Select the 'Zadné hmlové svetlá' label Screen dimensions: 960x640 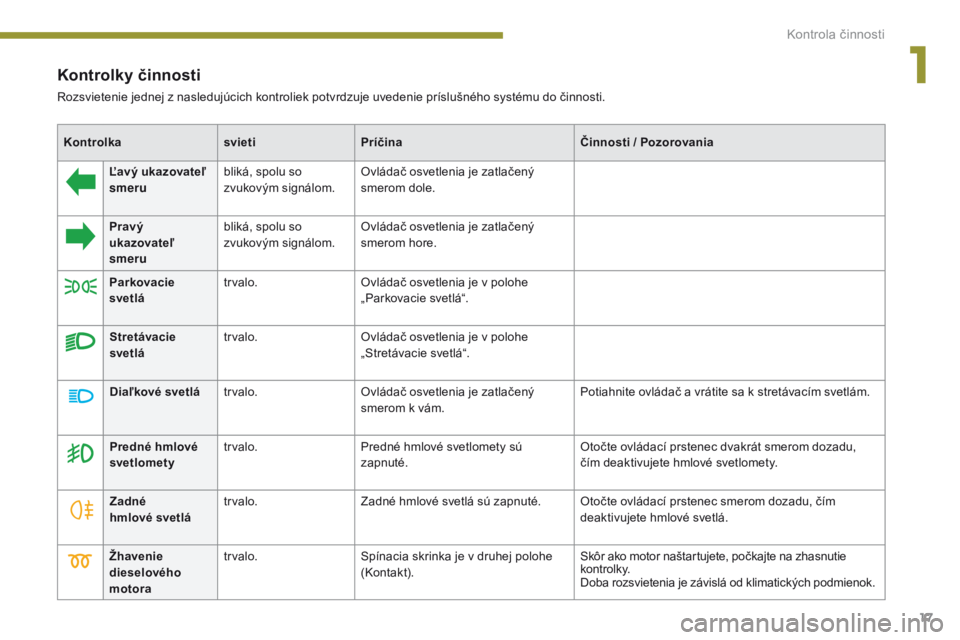pos(150,510)
